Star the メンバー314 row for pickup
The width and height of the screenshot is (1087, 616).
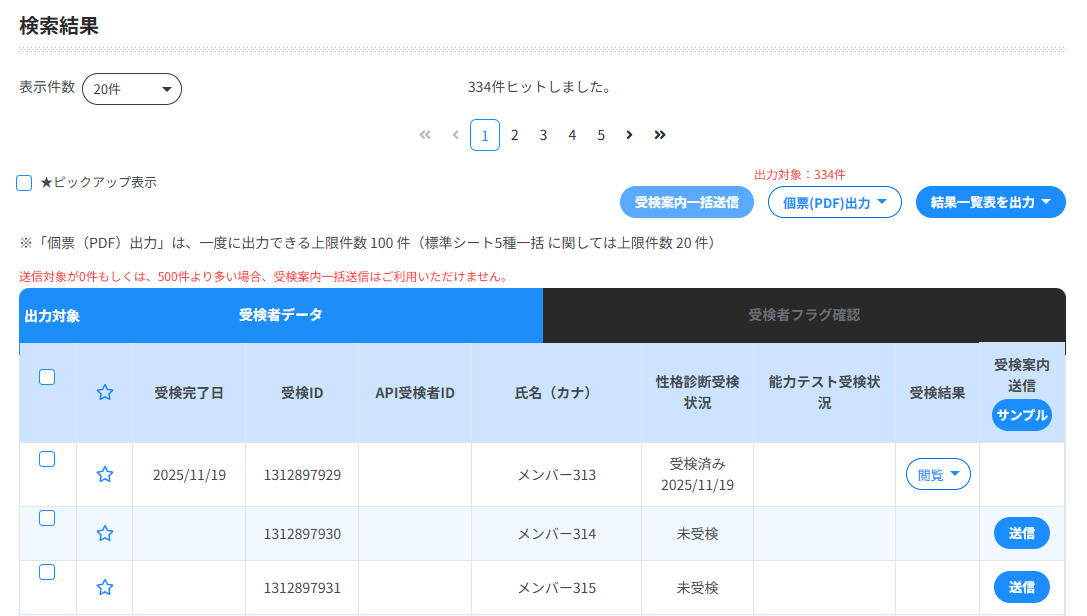click(104, 533)
